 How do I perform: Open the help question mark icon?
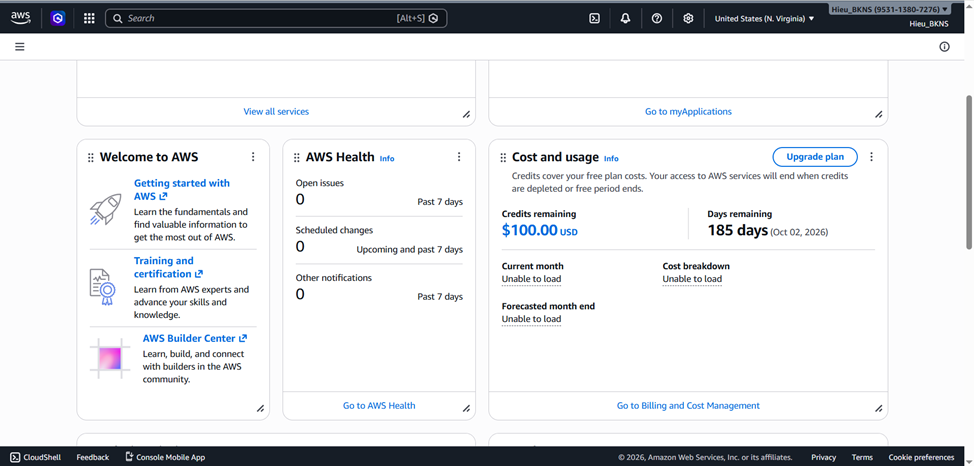[x=657, y=19]
